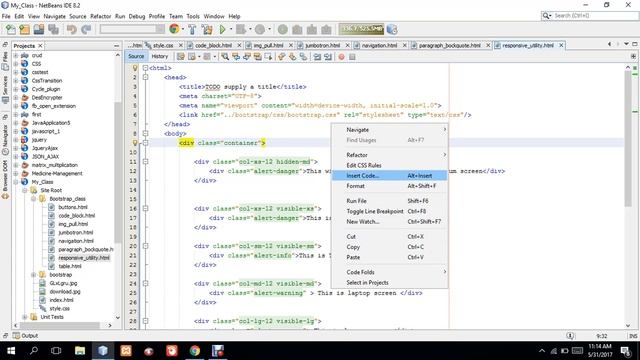Click the Undo arrow icon
Screen dimensions: 640x360
point(72,29)
